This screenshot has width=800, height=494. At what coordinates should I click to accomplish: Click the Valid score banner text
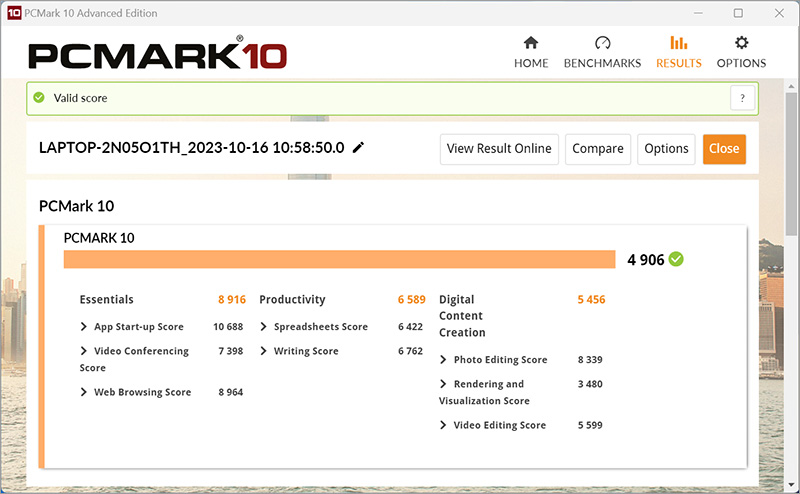point(81,98)
